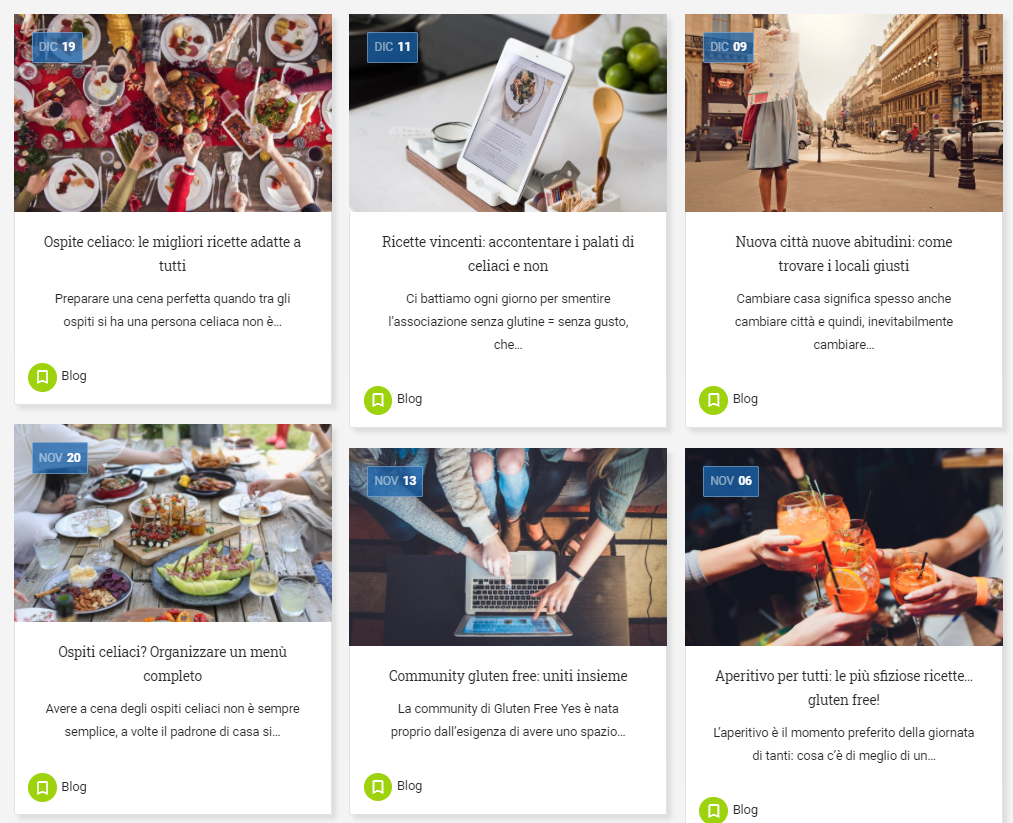Open the city street map thumbnail
Viewport: 1013px width, 823px height.
844,113
